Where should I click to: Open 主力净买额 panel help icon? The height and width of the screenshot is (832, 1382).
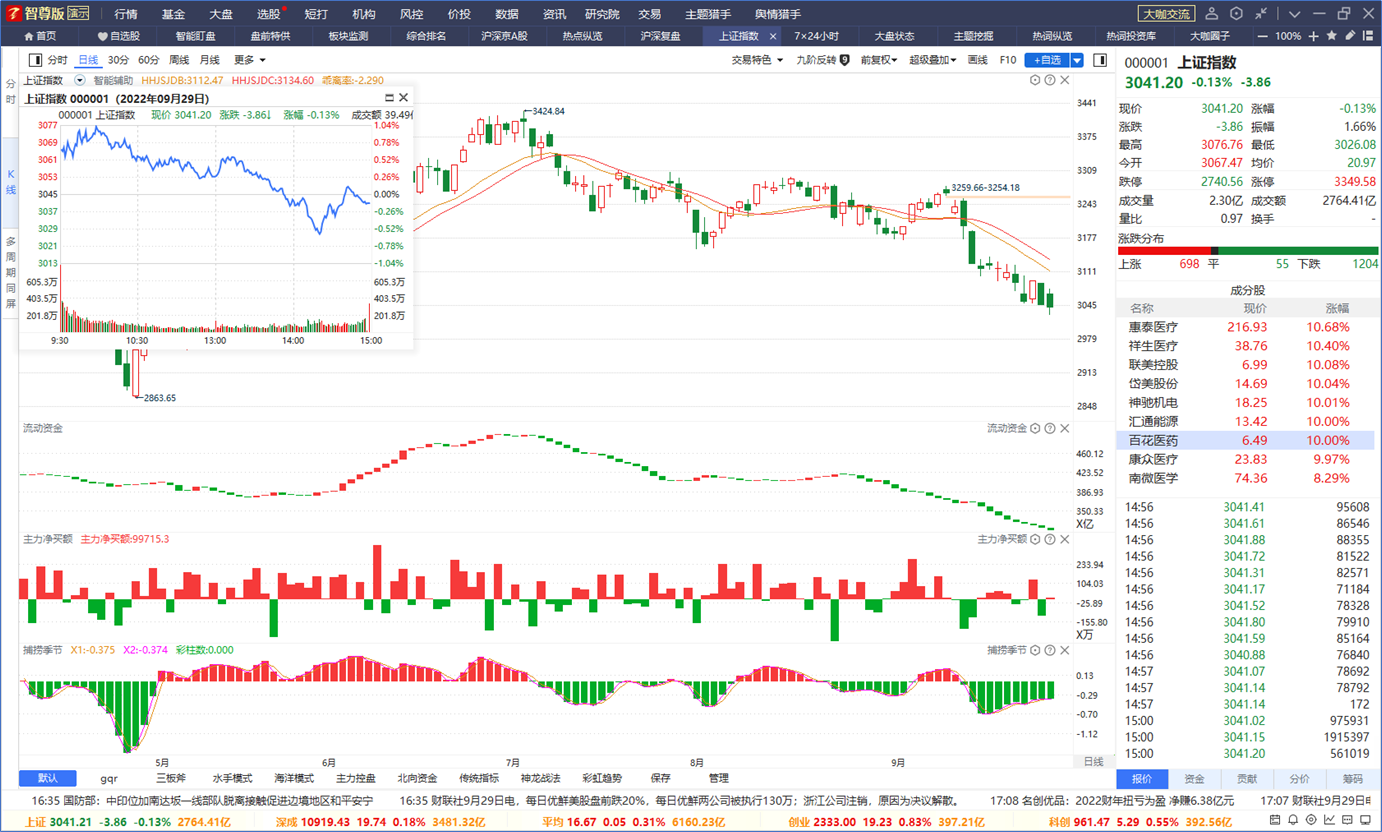point(1049,539)
